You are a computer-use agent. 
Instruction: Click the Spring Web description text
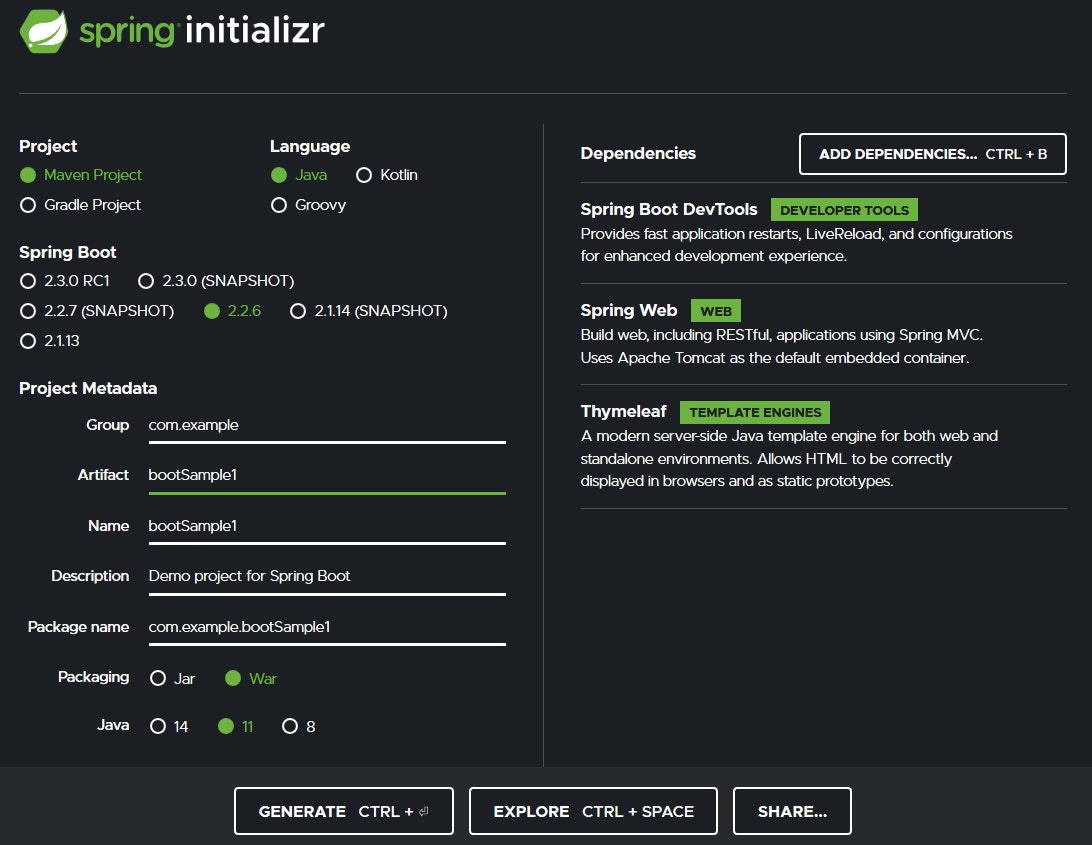[x=781, y=346]
